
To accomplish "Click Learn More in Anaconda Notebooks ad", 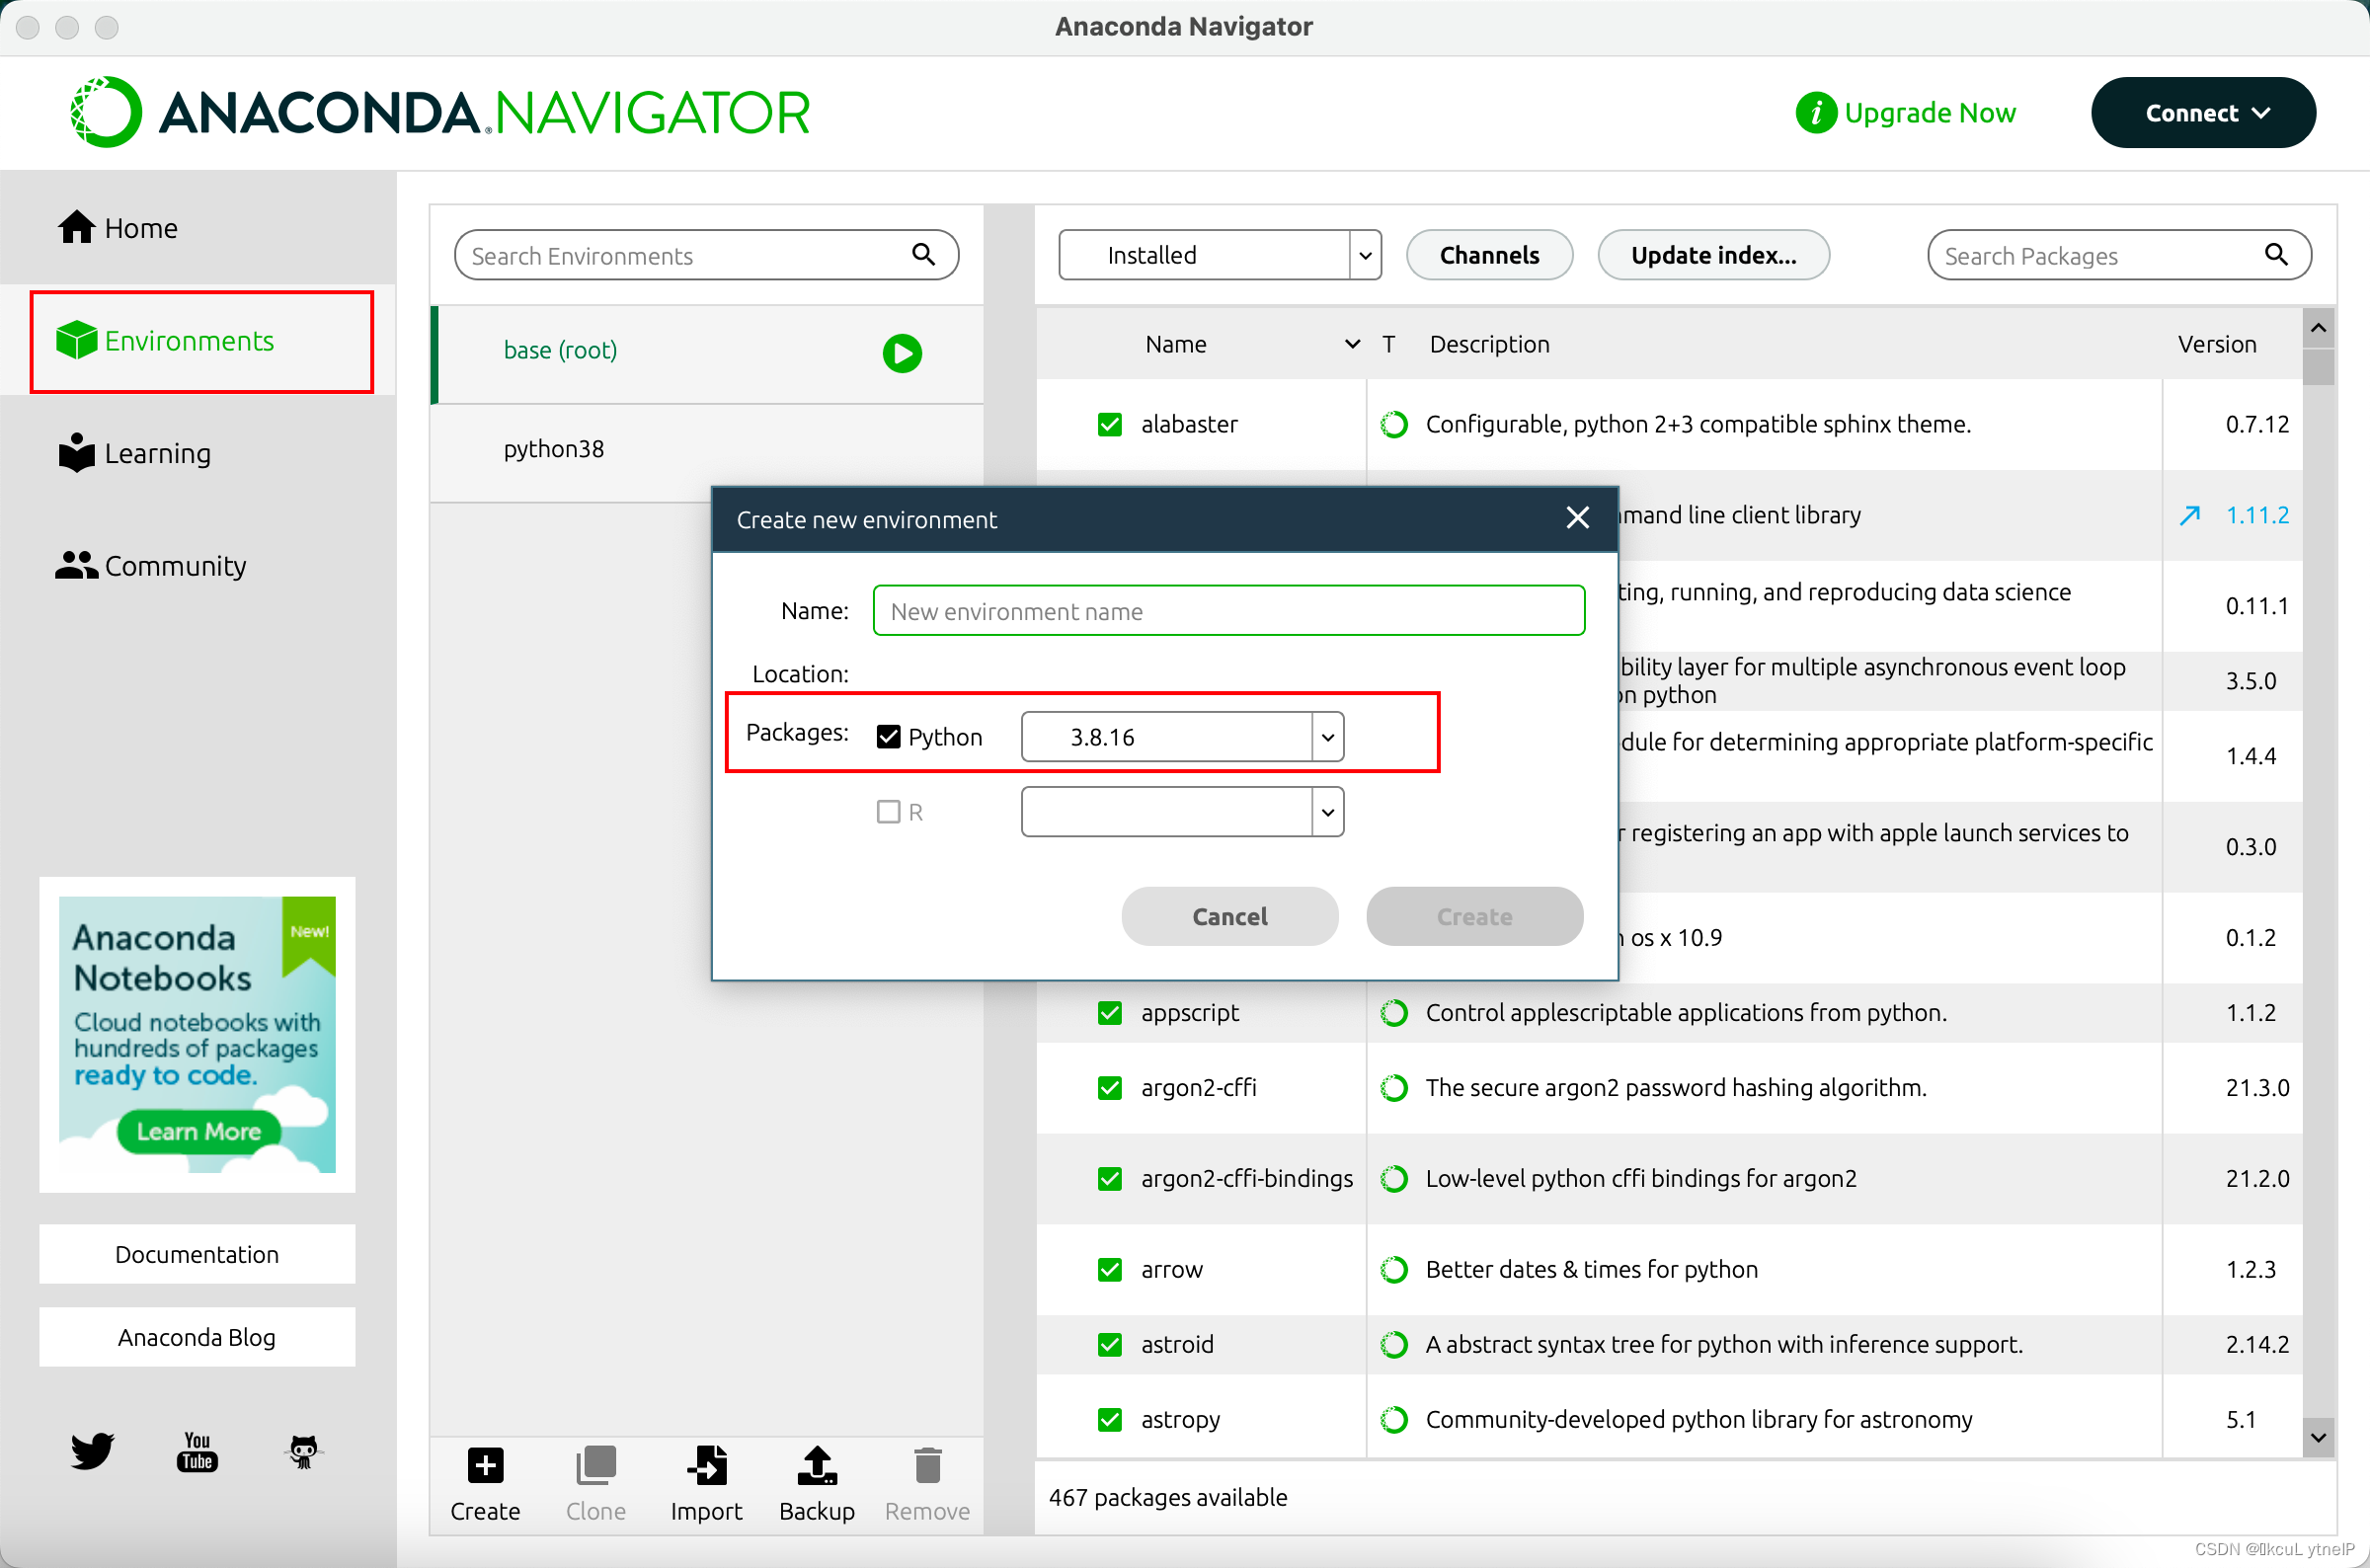I will coord(198,1132).
